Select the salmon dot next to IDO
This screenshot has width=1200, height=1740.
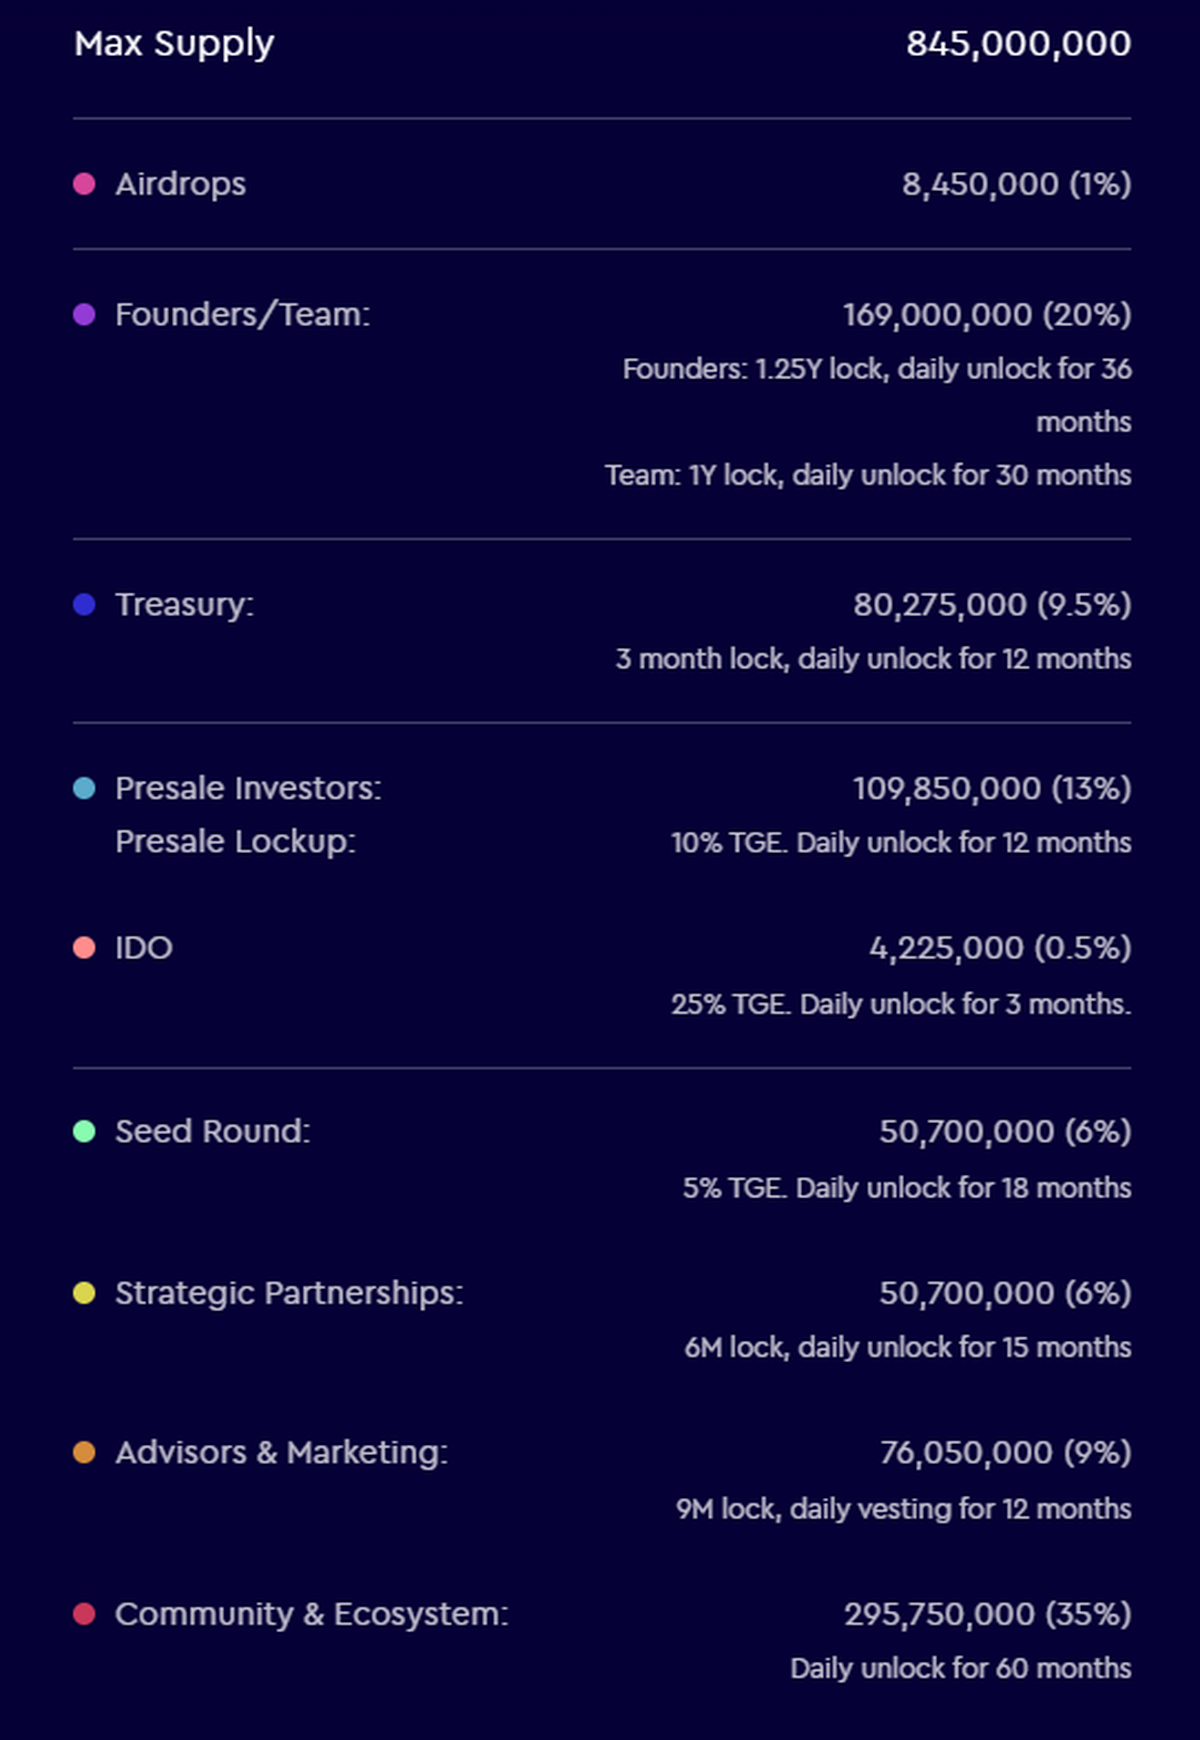(x=84, y=948)
